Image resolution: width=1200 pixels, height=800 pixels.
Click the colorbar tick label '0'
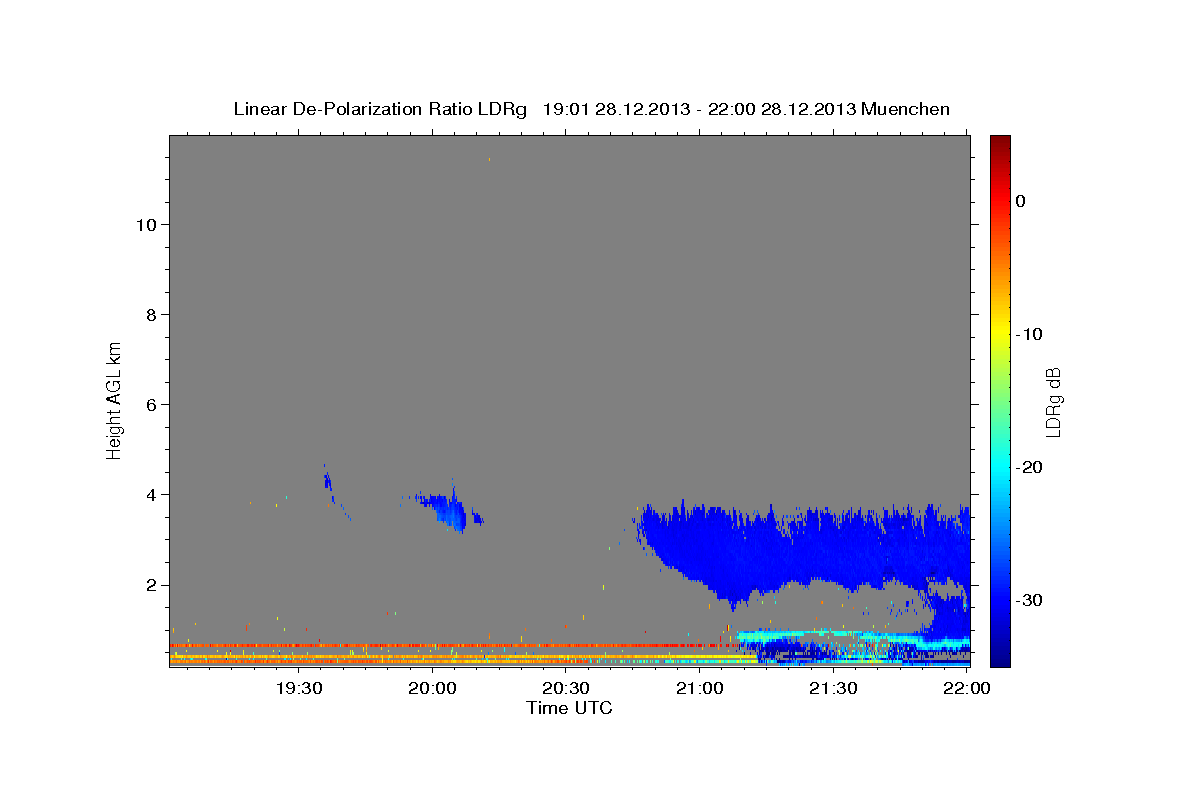tap(1021, 201)
